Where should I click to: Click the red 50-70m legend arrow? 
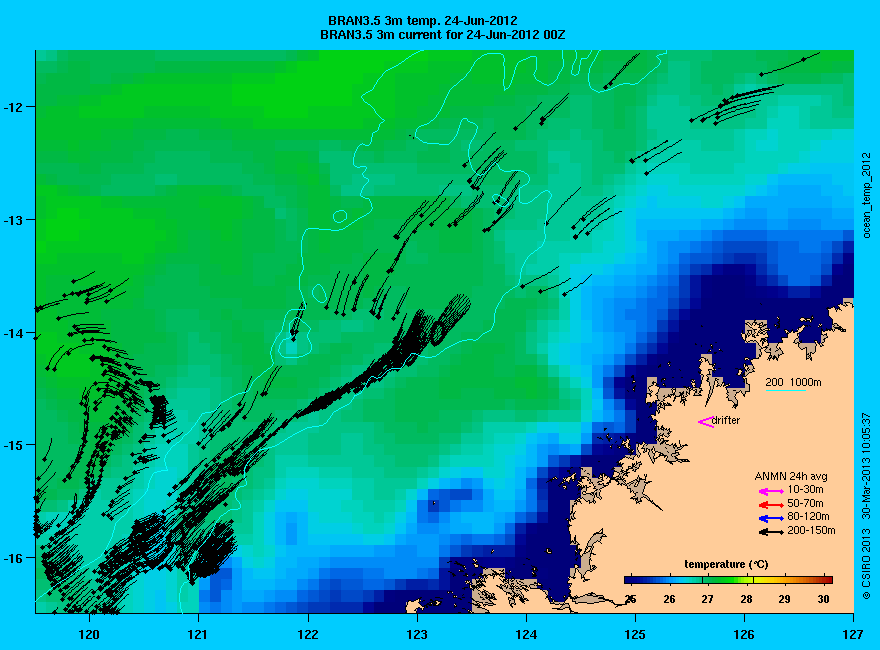[x=771, y=505]
